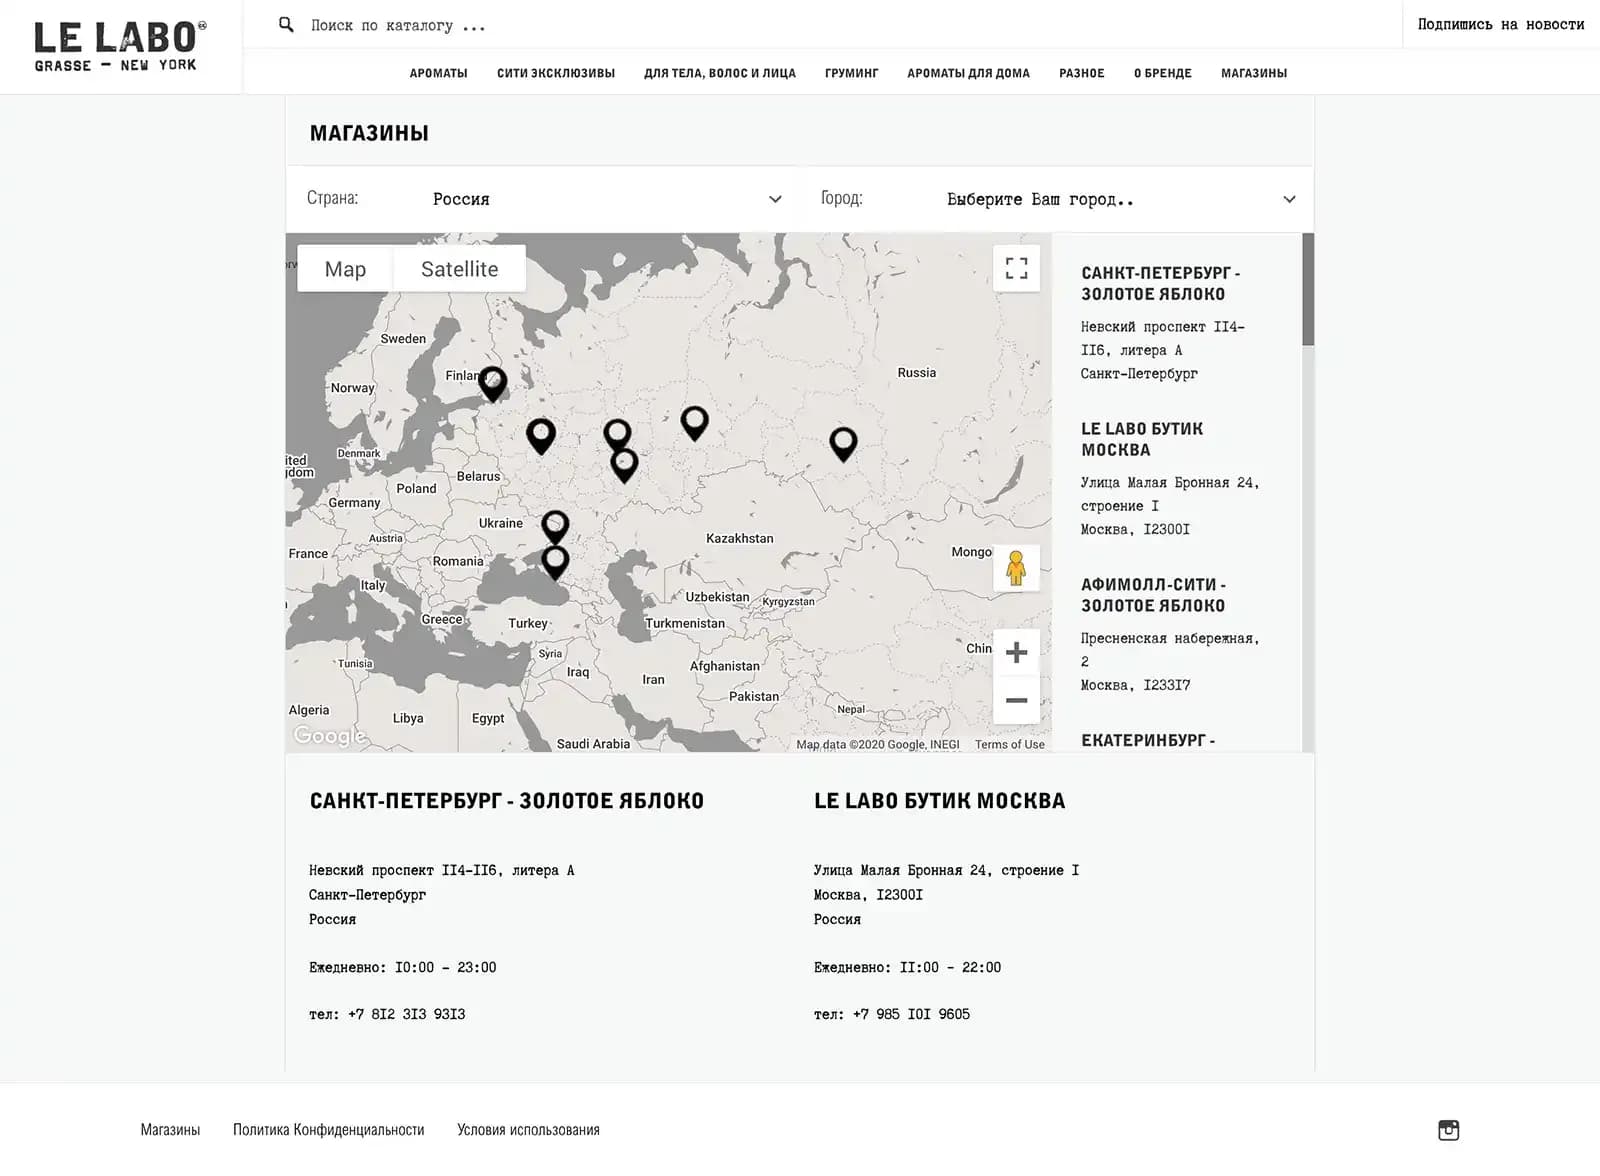Click the Google logo on the map

[328, 736]
